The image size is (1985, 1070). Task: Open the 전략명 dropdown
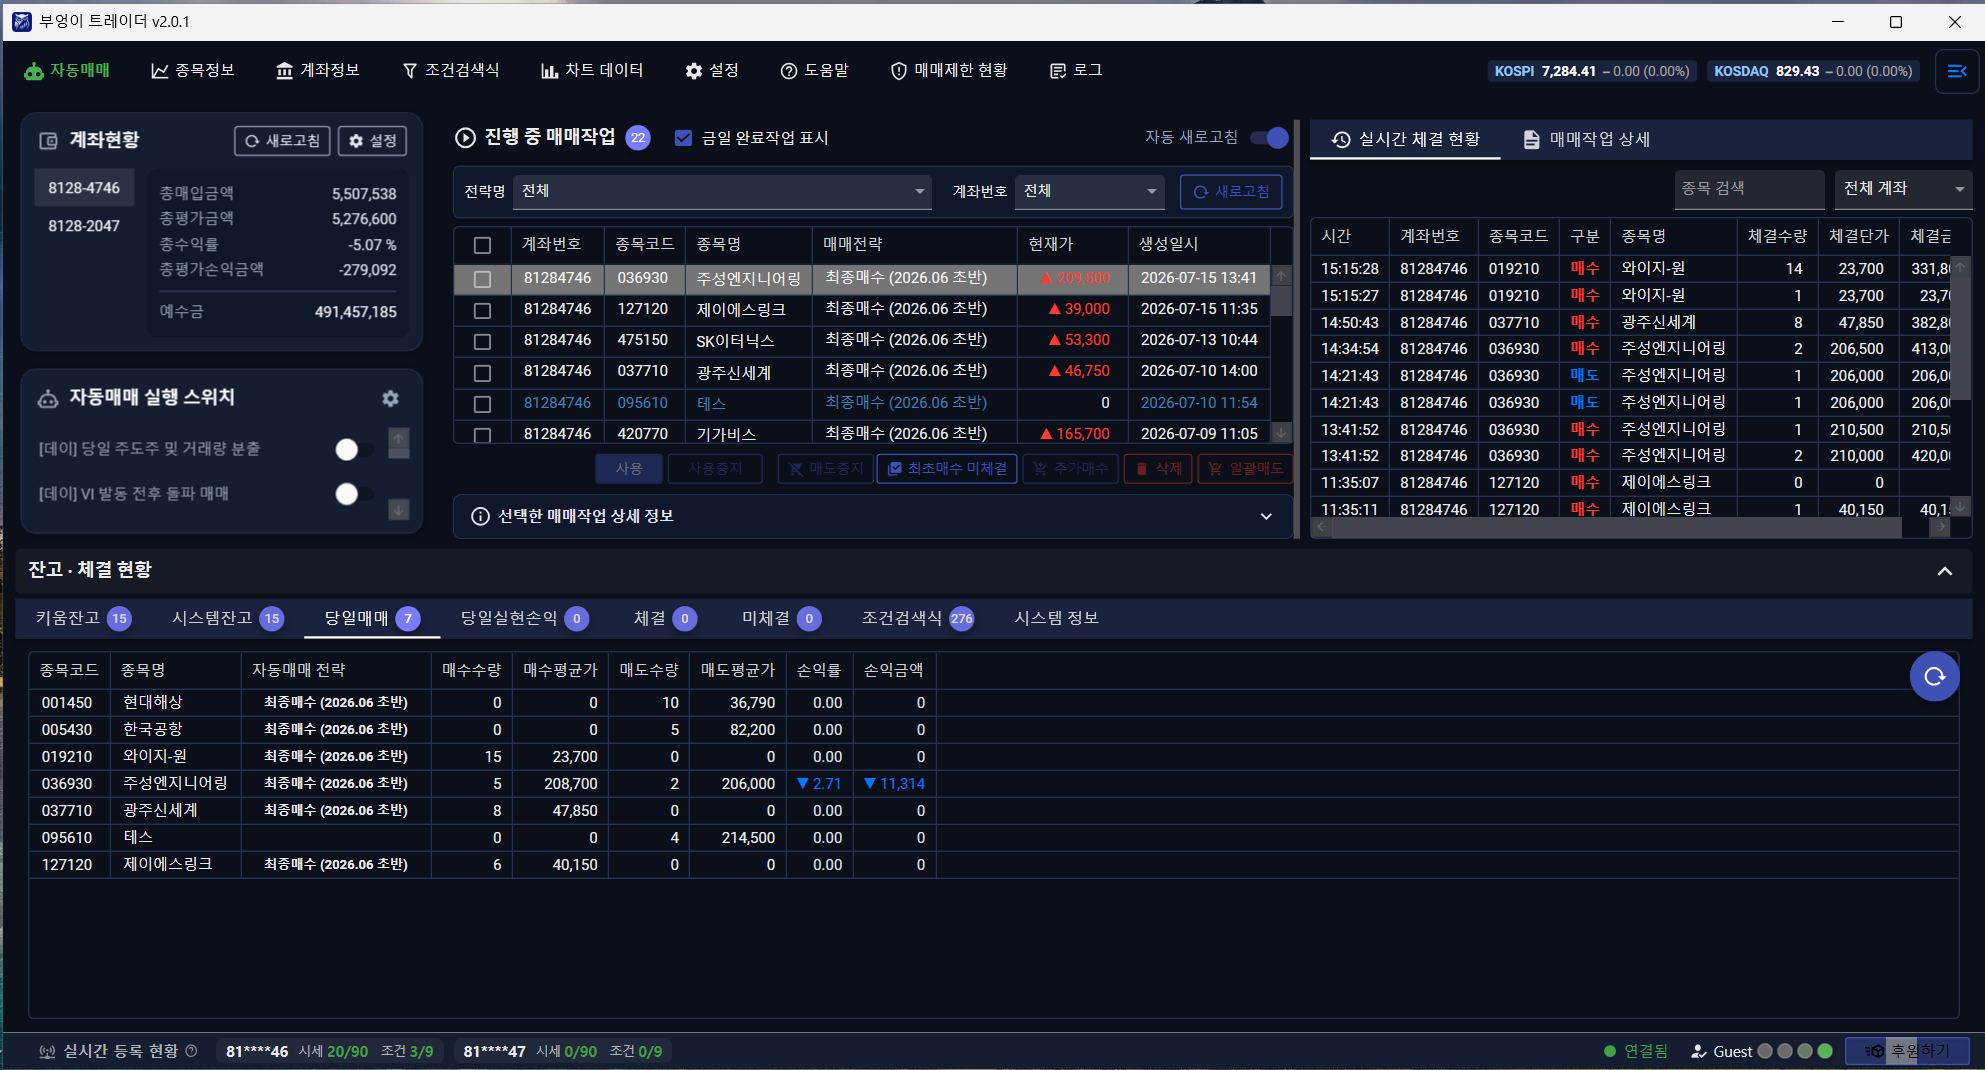(x=722, y=191)
